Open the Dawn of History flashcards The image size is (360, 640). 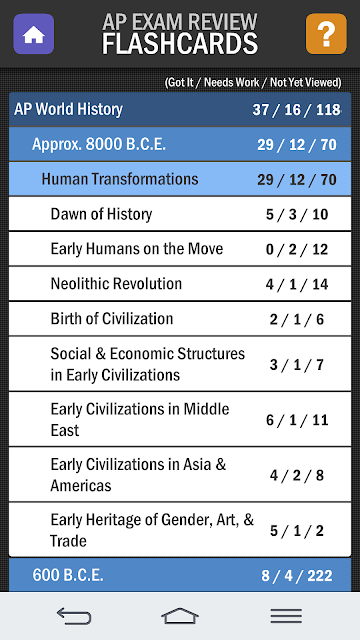click(x=180, y=214)
